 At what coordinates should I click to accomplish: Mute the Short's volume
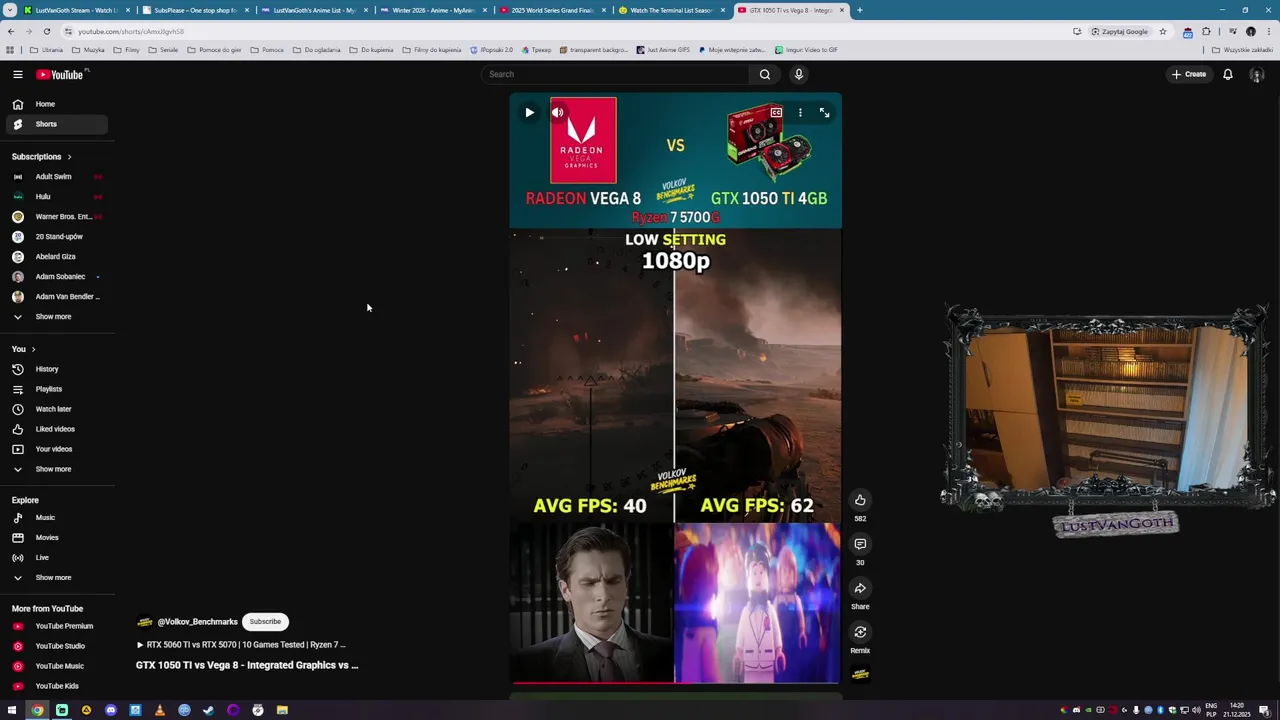tap(558, 113)
